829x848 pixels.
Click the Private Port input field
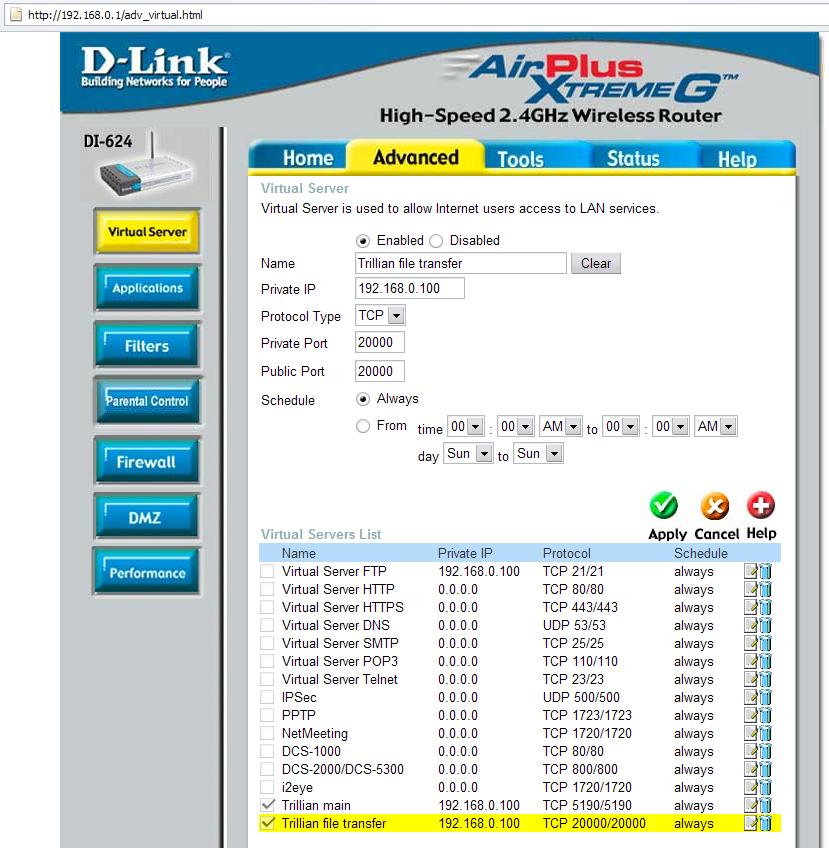pyautogui.click(x=380, y=342)
